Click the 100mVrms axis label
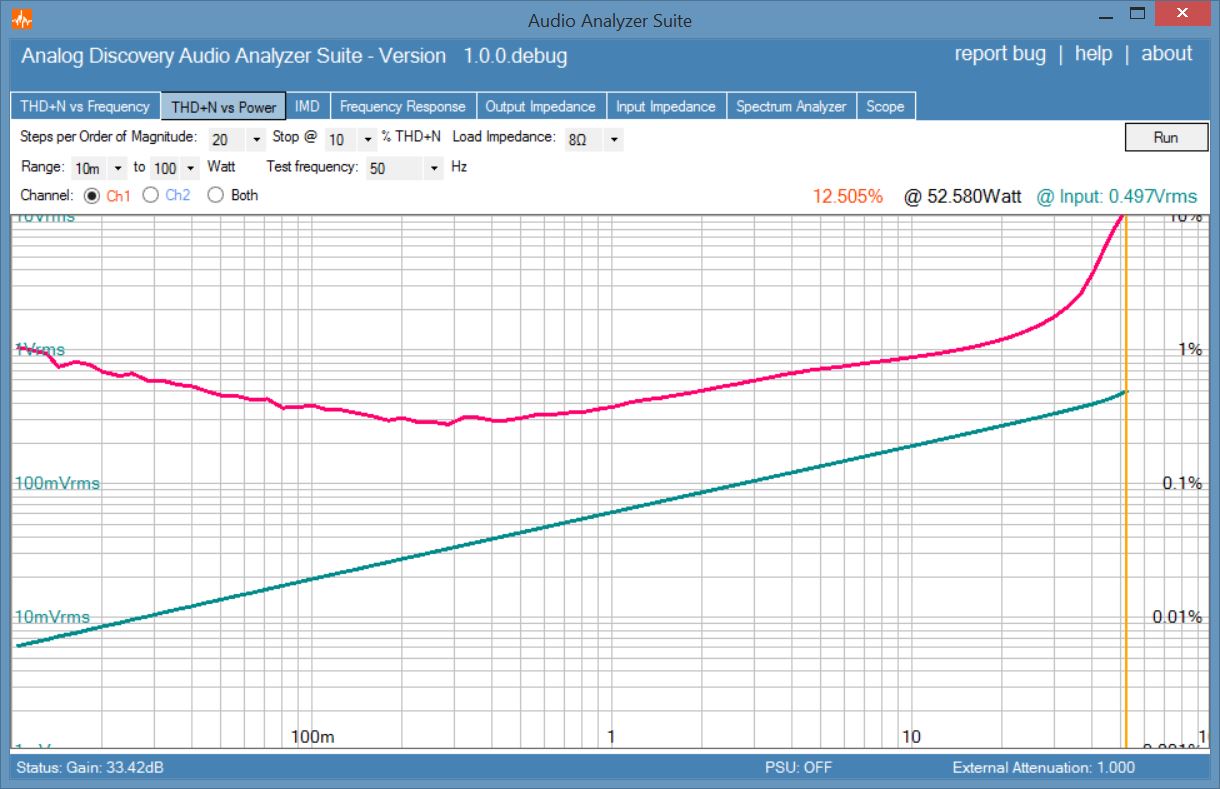Screen dimensions: 1220x789 (x=57, y=483)
